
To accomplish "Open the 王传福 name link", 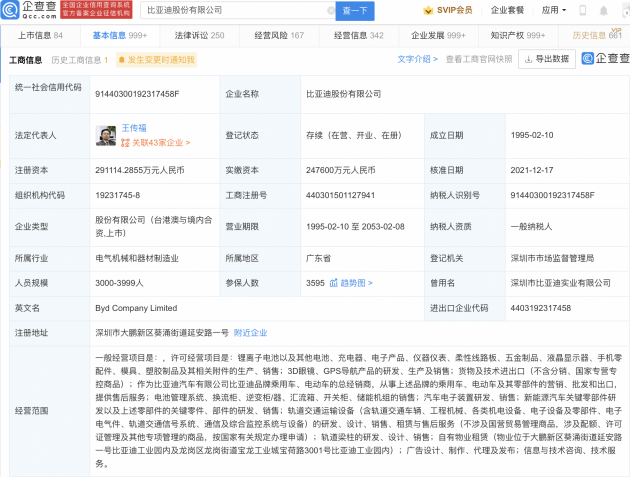I will coord(134,128).
